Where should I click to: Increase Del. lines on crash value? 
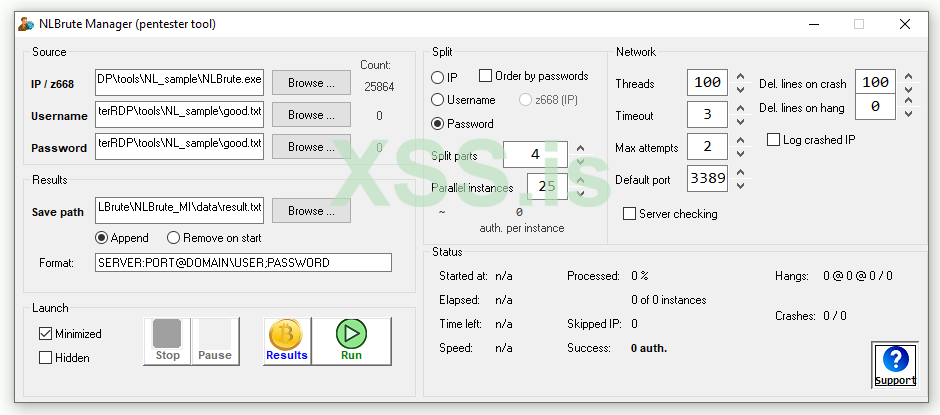click(x=909, y=76)
